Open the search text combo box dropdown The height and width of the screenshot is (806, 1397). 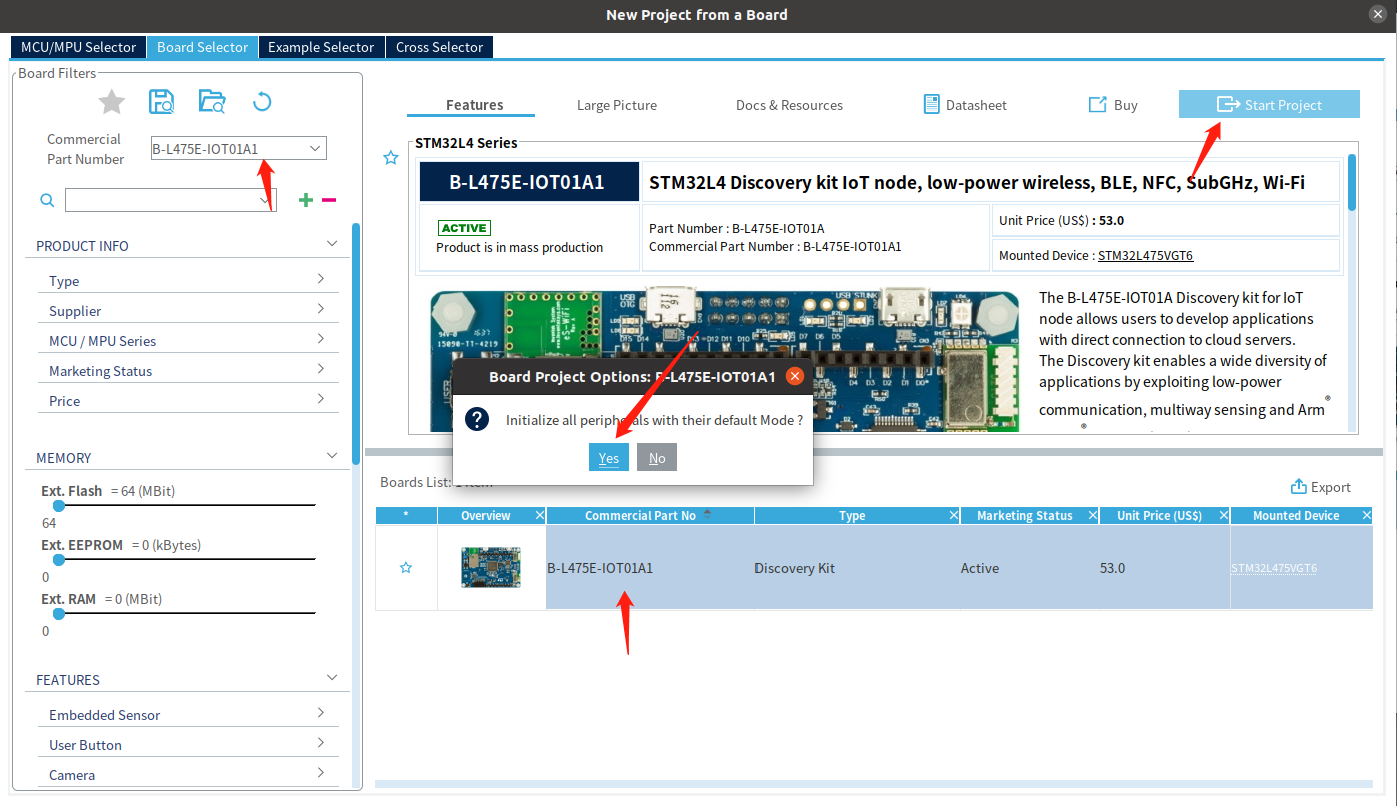[x=266, y=200]
